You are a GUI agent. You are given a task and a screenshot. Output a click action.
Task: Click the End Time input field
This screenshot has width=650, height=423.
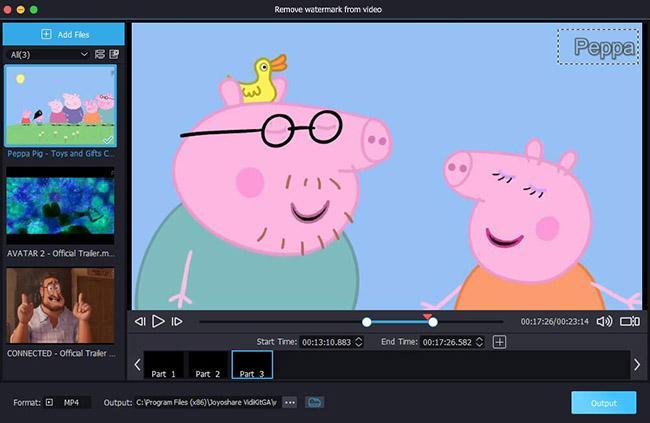447,342
